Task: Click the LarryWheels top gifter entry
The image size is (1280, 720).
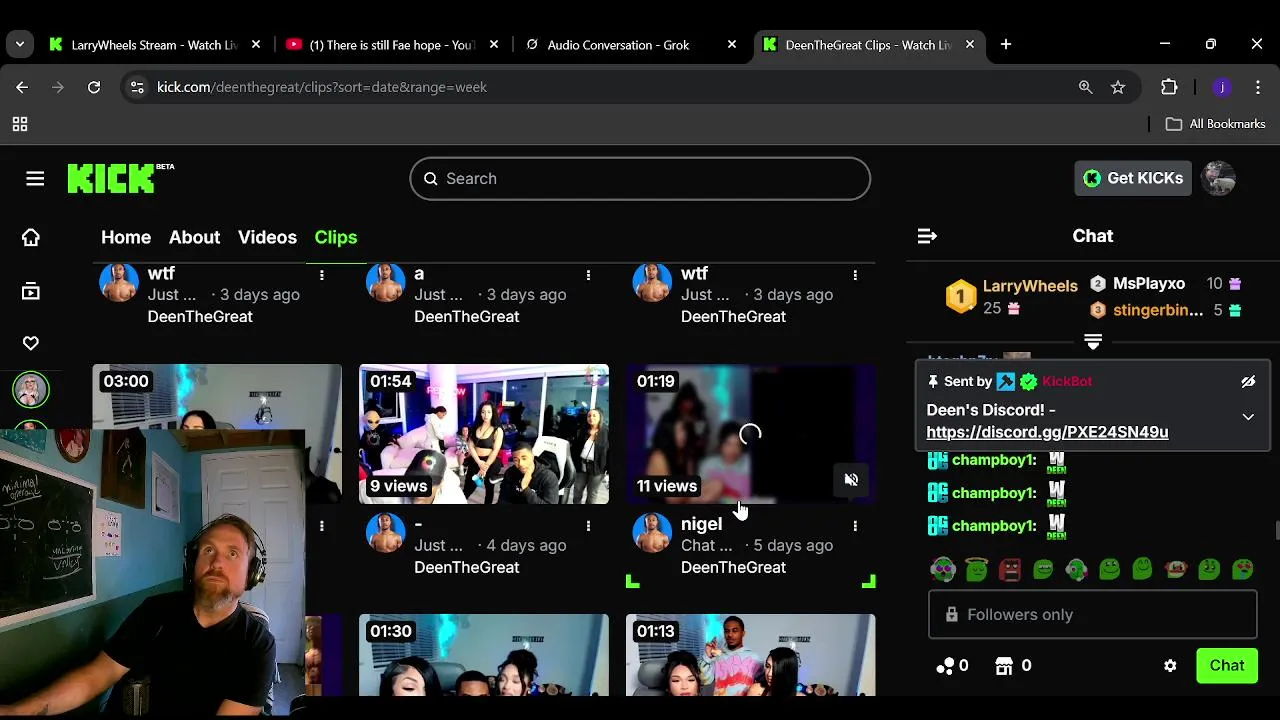Action: point(1013,296)
